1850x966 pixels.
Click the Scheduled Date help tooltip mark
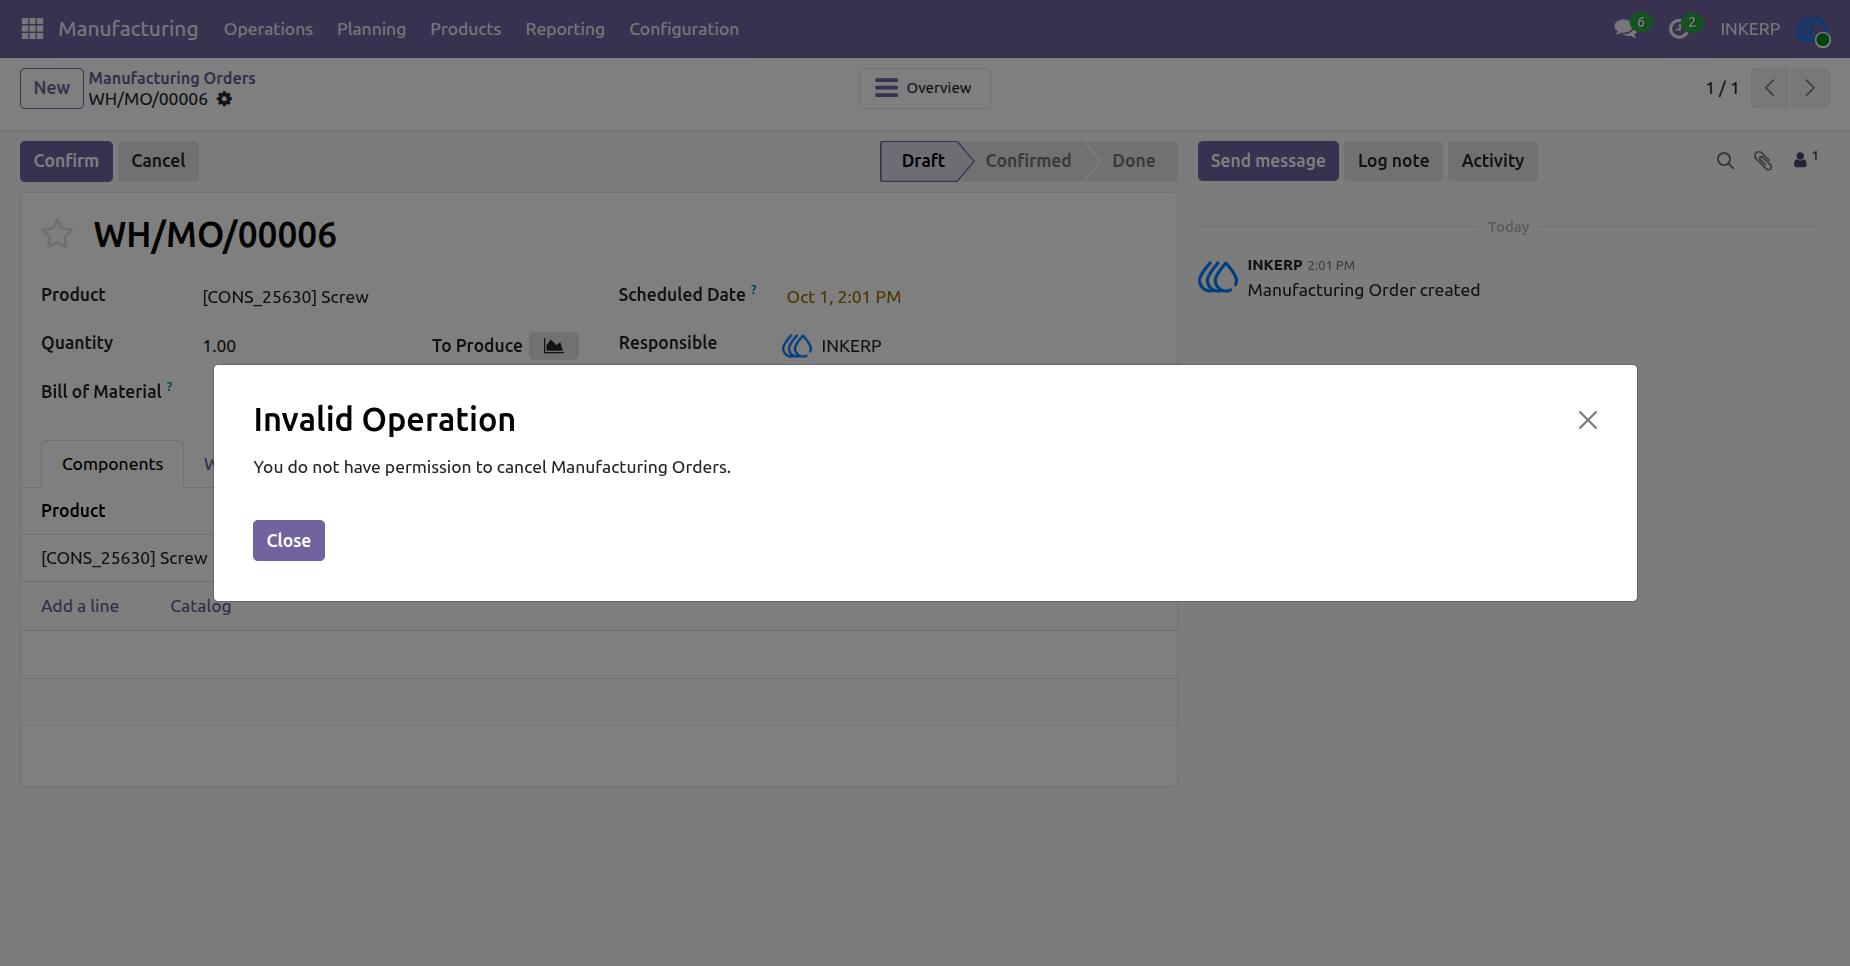pos(754,289)
